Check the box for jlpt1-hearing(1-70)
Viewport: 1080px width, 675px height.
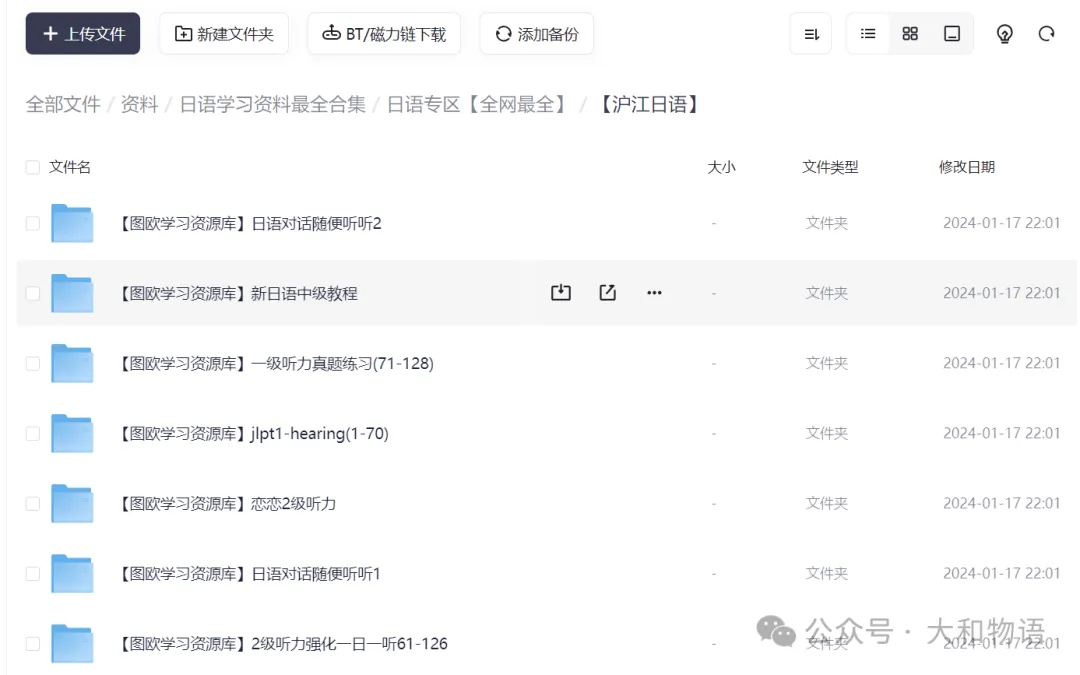32,433
